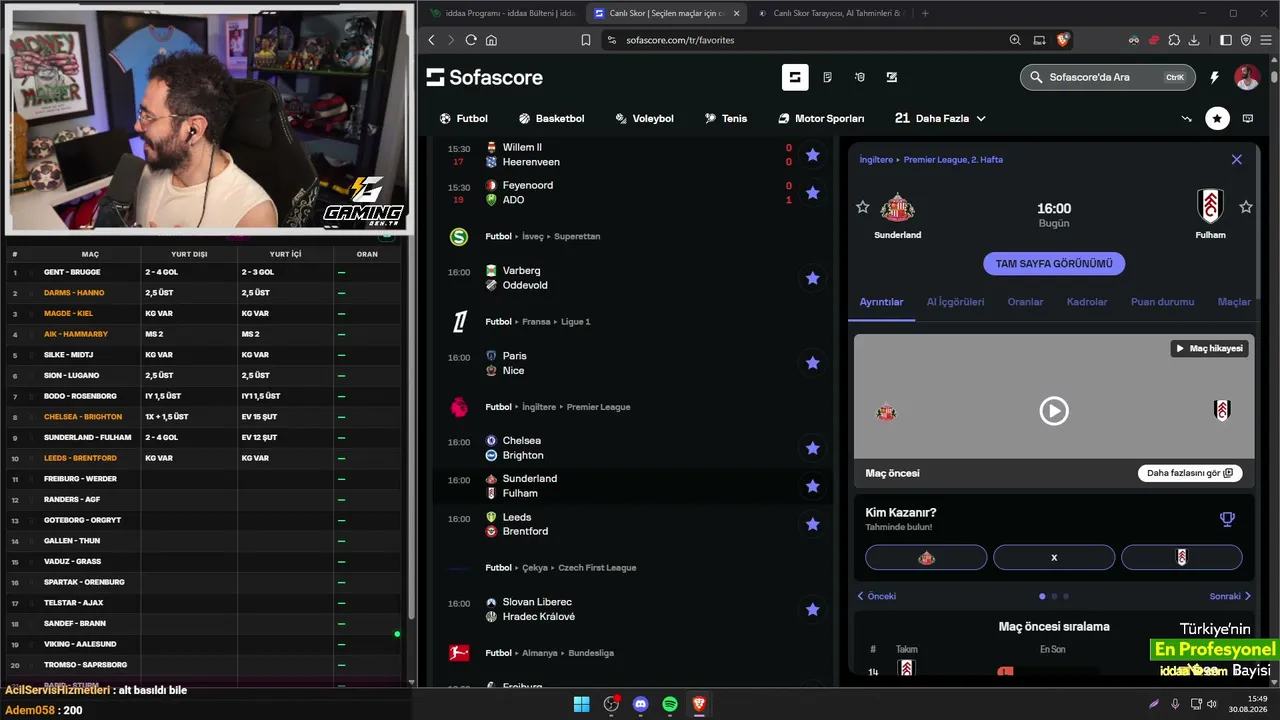Unfavorite the Varberg - Oddevold match

pyautogui.click(x=812, y=278)
